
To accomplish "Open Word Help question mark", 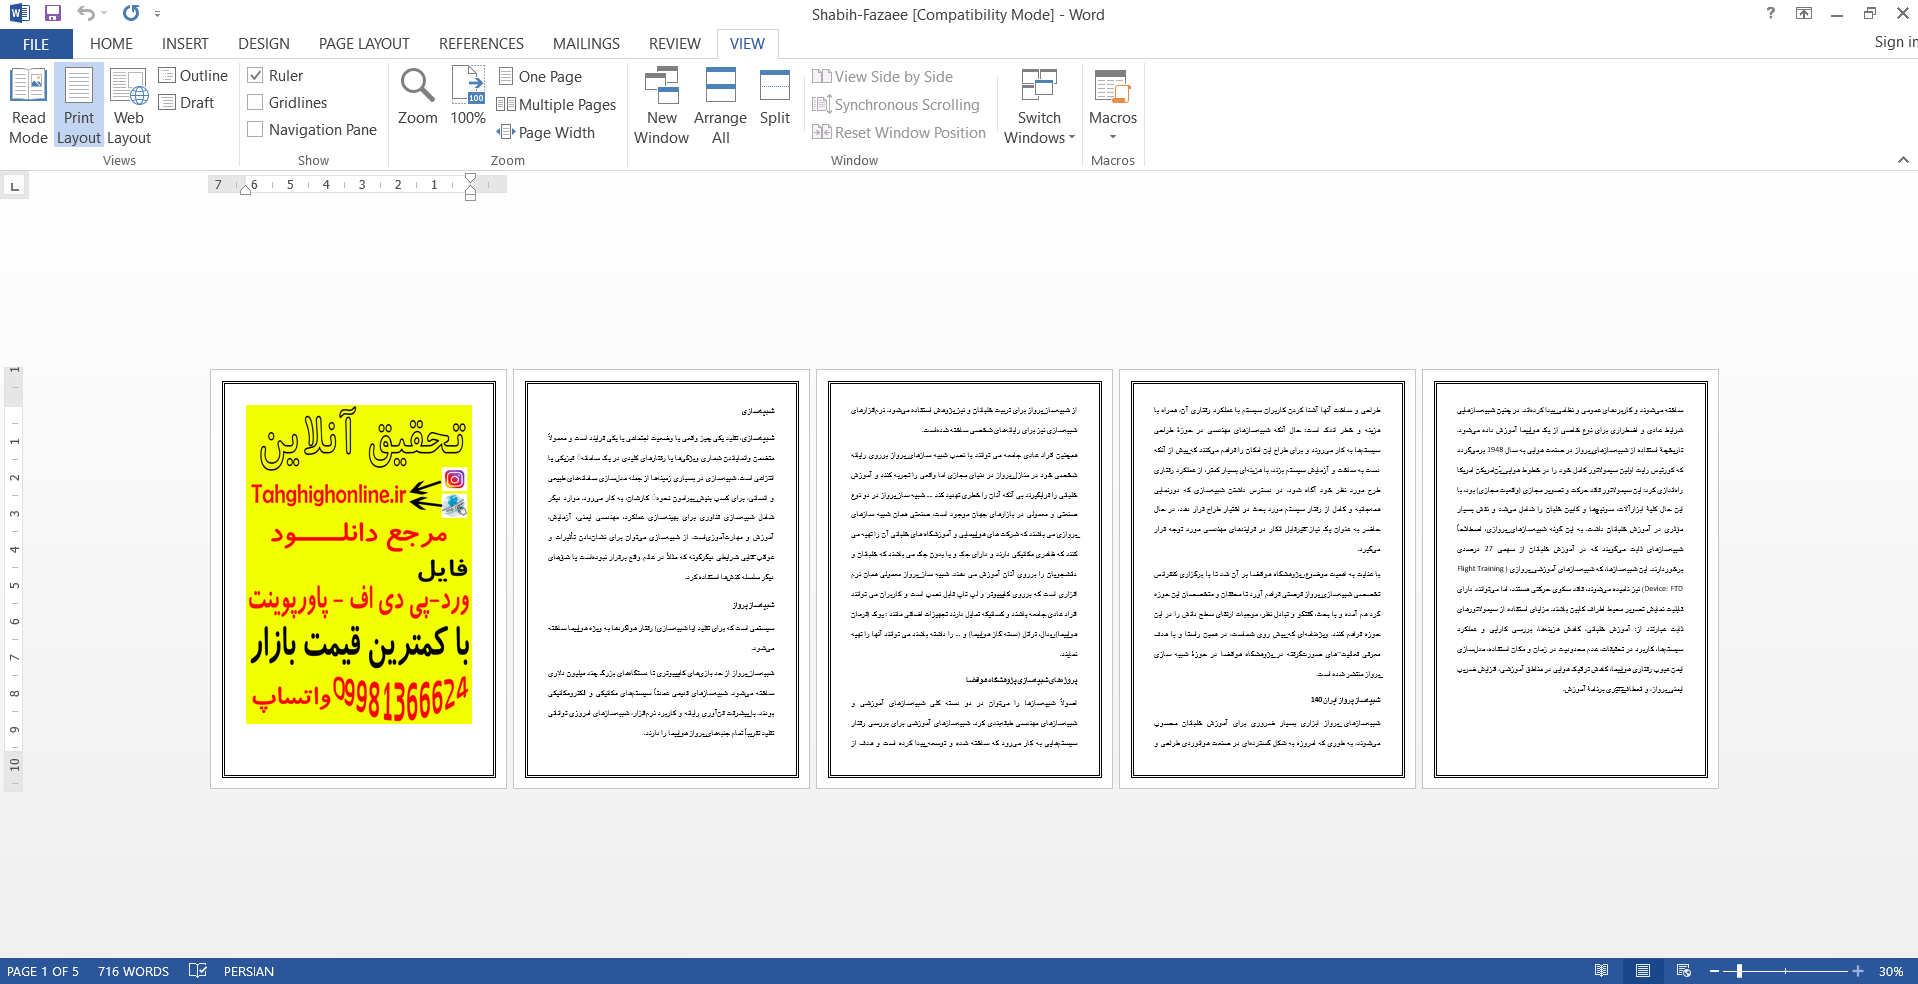I will point(1770,14).
